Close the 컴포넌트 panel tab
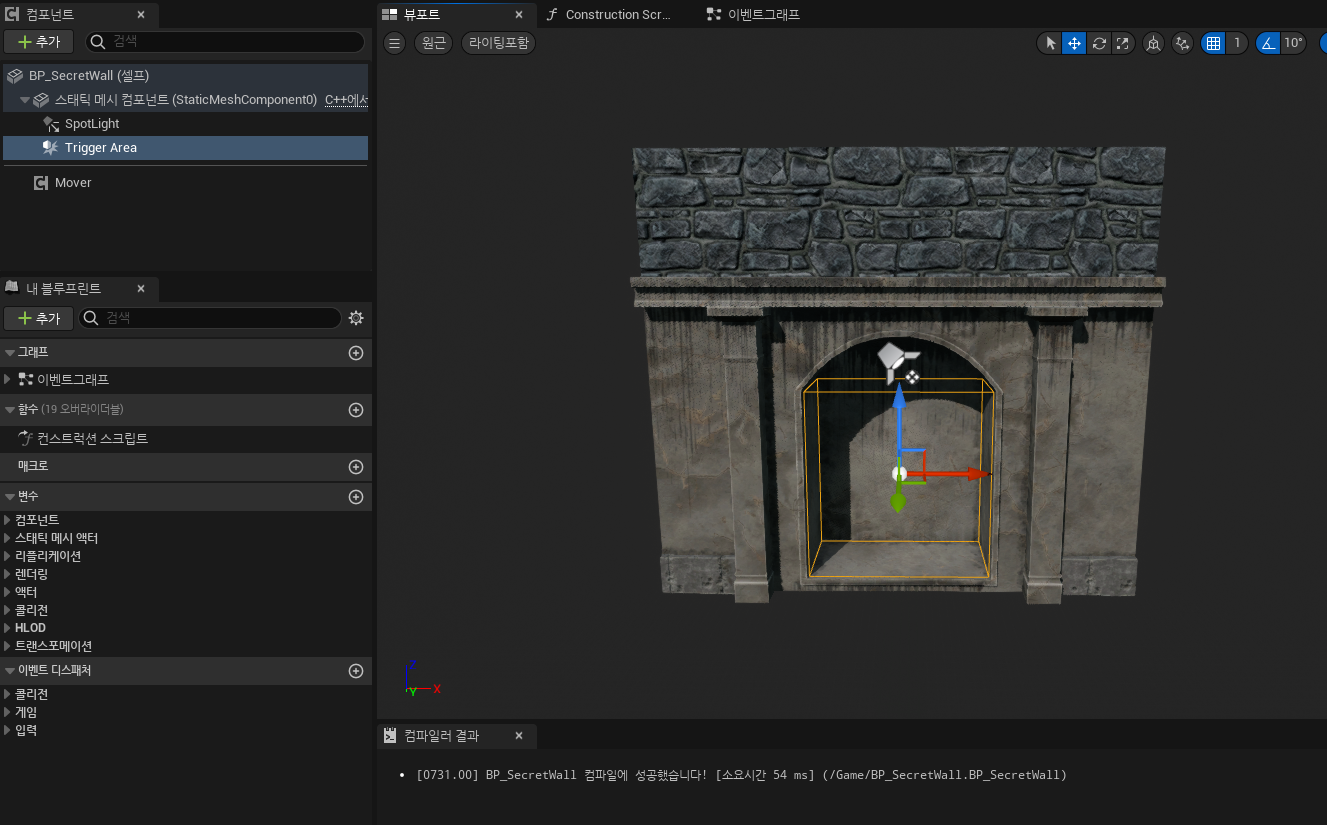 (x=140, y=14)
